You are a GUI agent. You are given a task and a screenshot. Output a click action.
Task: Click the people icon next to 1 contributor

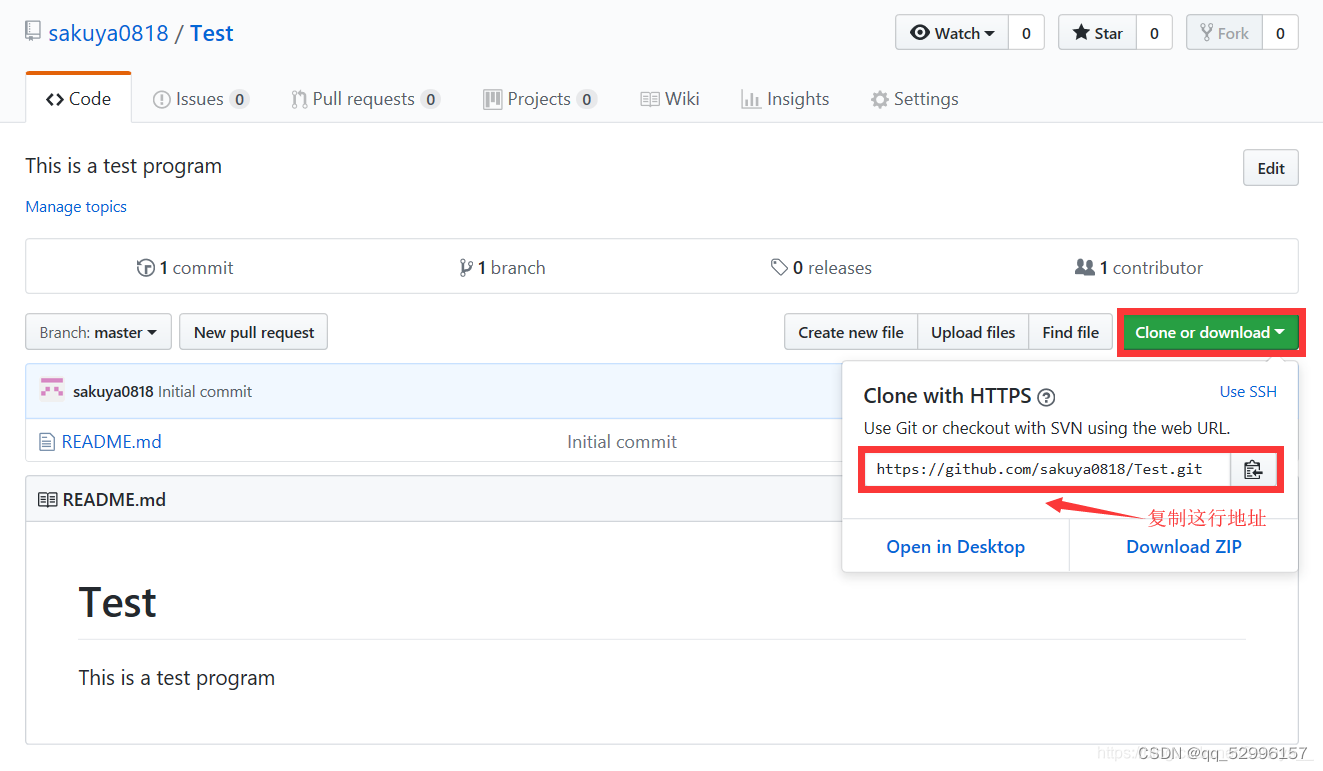(1084, 268)
